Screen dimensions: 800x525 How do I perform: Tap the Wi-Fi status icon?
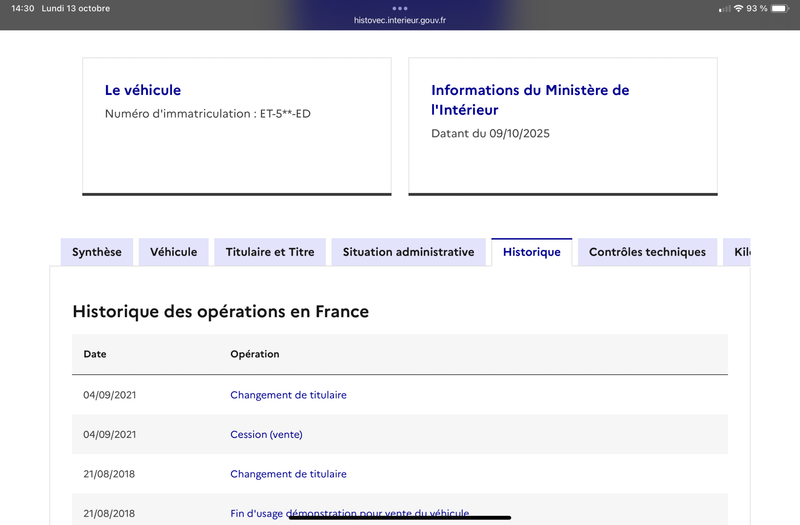(x=738, y=8)
